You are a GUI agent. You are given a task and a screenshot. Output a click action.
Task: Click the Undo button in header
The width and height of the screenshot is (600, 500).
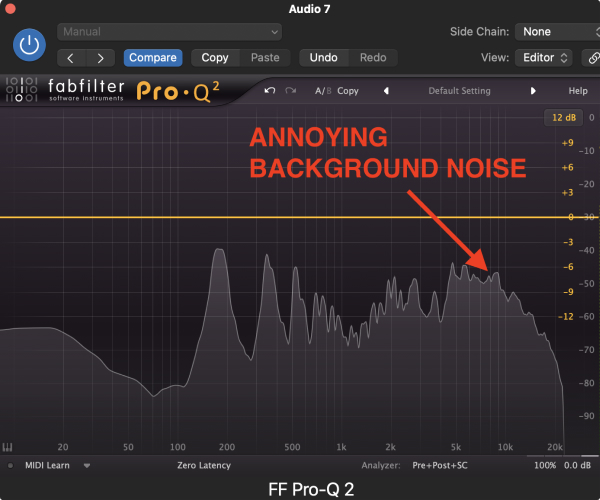324,58
